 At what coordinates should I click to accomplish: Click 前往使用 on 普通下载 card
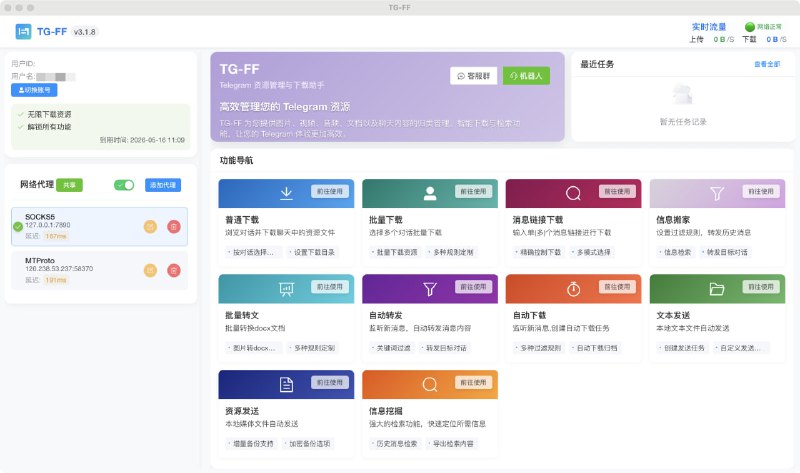click(x=330, y=191)
